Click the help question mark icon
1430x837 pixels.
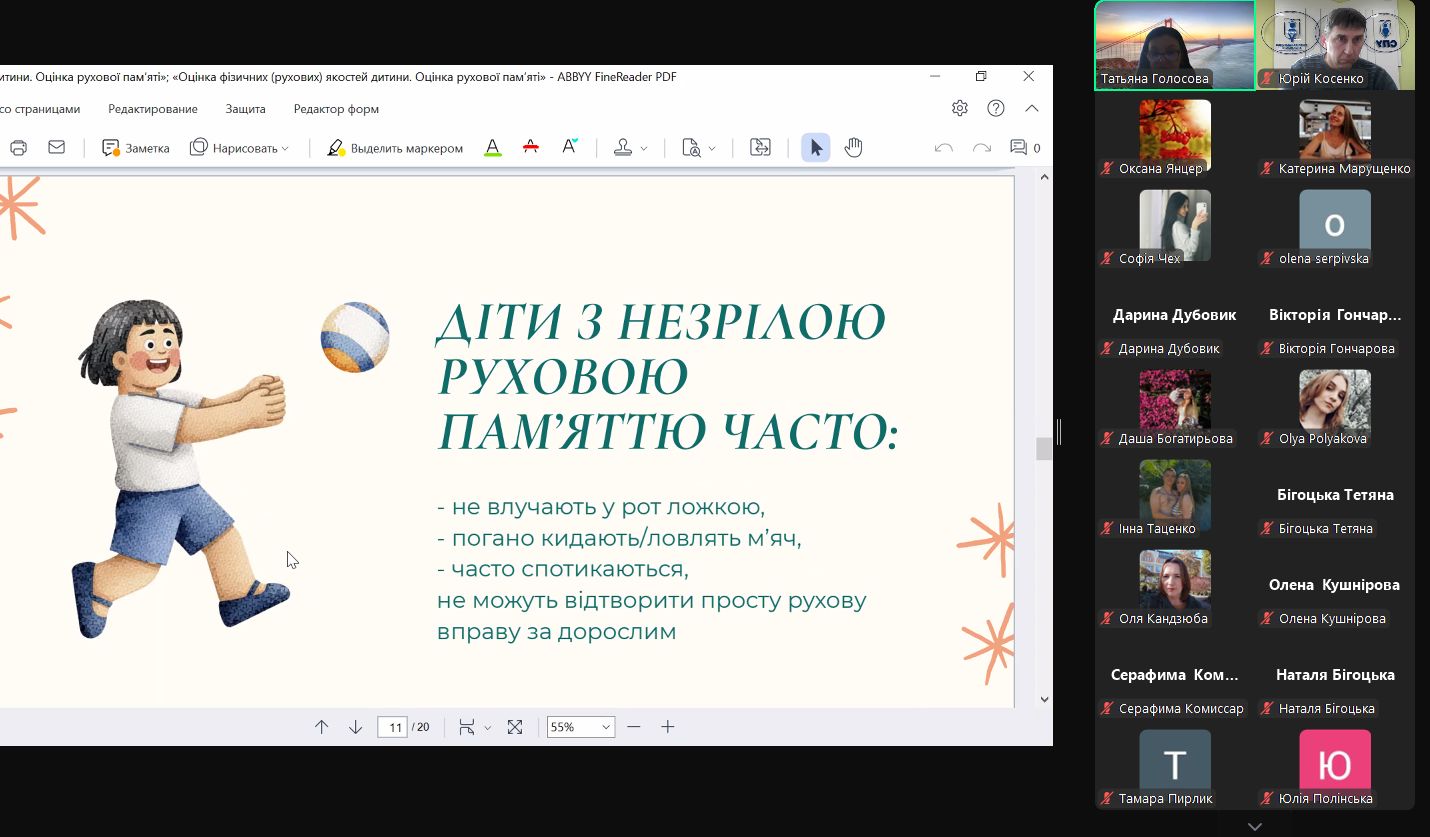click(x=995, y=108)
